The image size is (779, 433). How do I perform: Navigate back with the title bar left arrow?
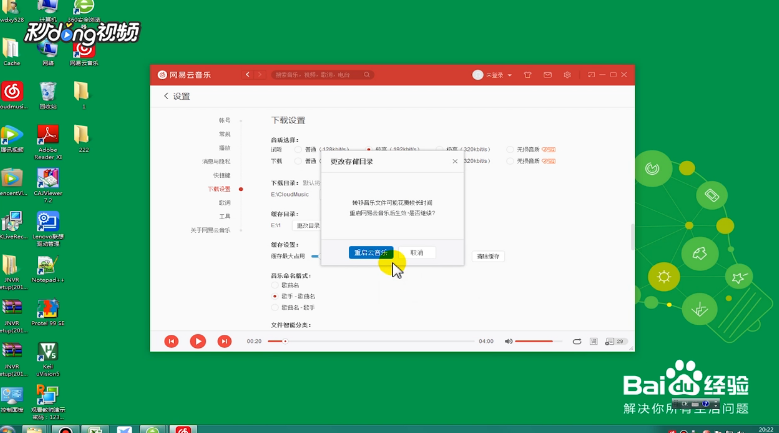click(x=247, y=74)
